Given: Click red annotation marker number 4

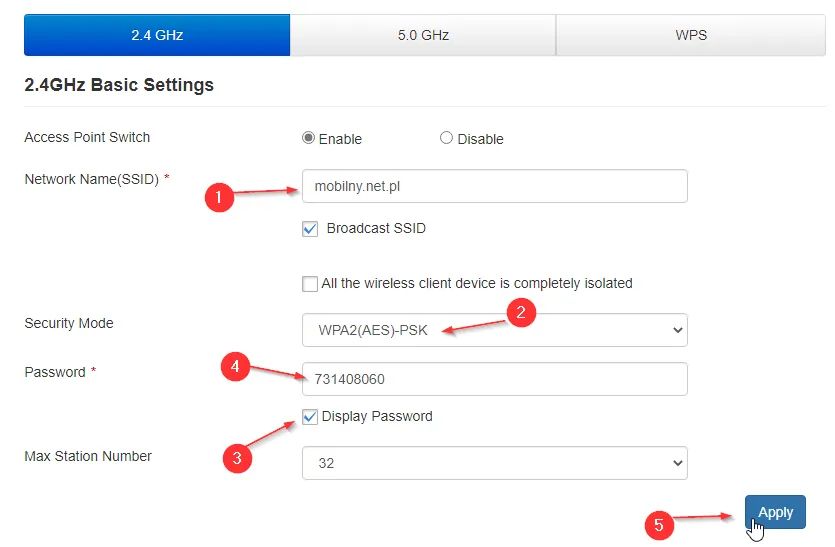Looking at the screenshot, I should pyautogui.click(x=234, y=367).
